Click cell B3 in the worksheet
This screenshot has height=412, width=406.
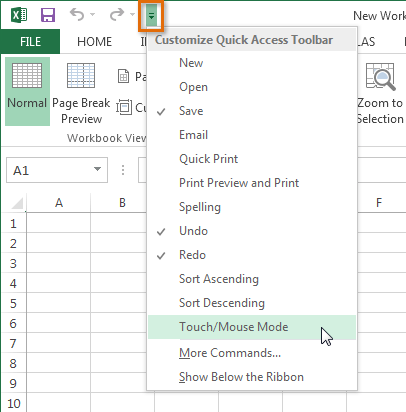[119, 263]
